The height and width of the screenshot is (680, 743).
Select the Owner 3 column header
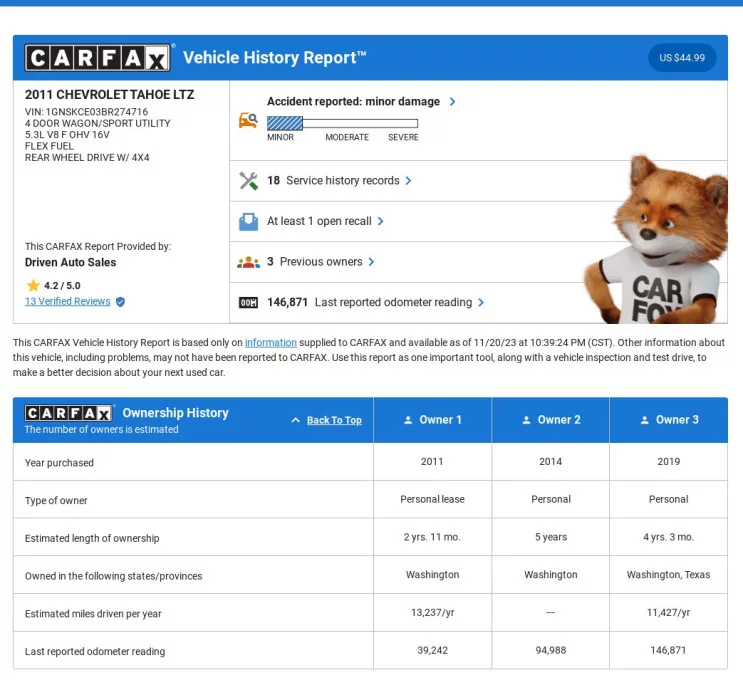(x=668, y=420)
